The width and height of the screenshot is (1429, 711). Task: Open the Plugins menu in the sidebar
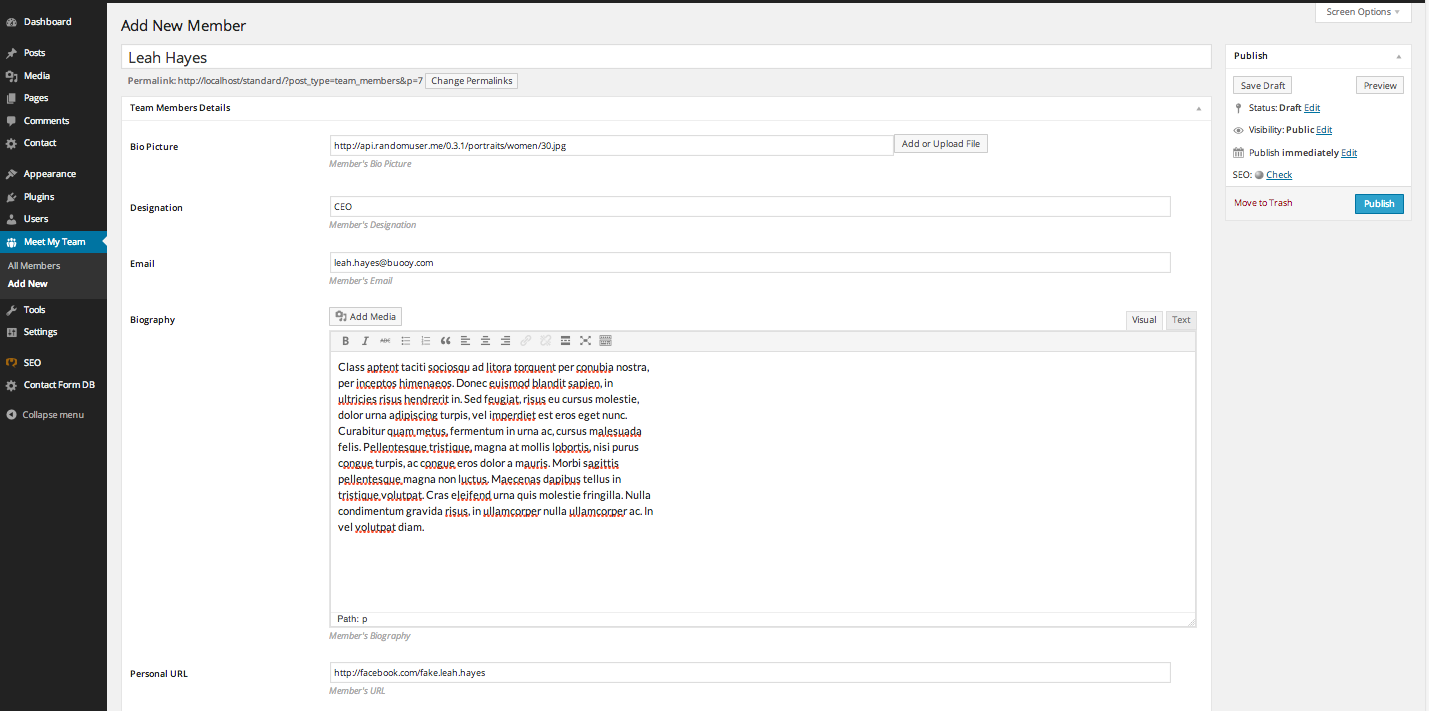[39, 197]
